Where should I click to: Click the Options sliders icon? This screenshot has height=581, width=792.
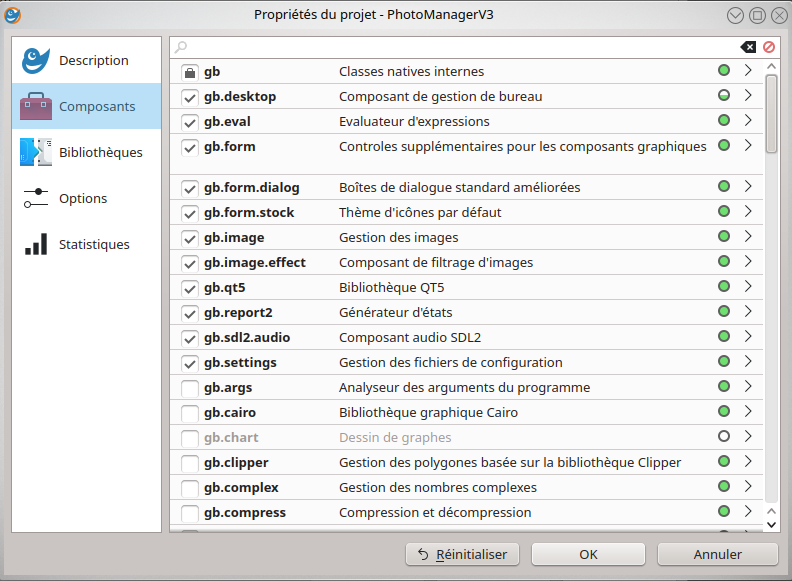pyautogui.click(x=35, y=198)
